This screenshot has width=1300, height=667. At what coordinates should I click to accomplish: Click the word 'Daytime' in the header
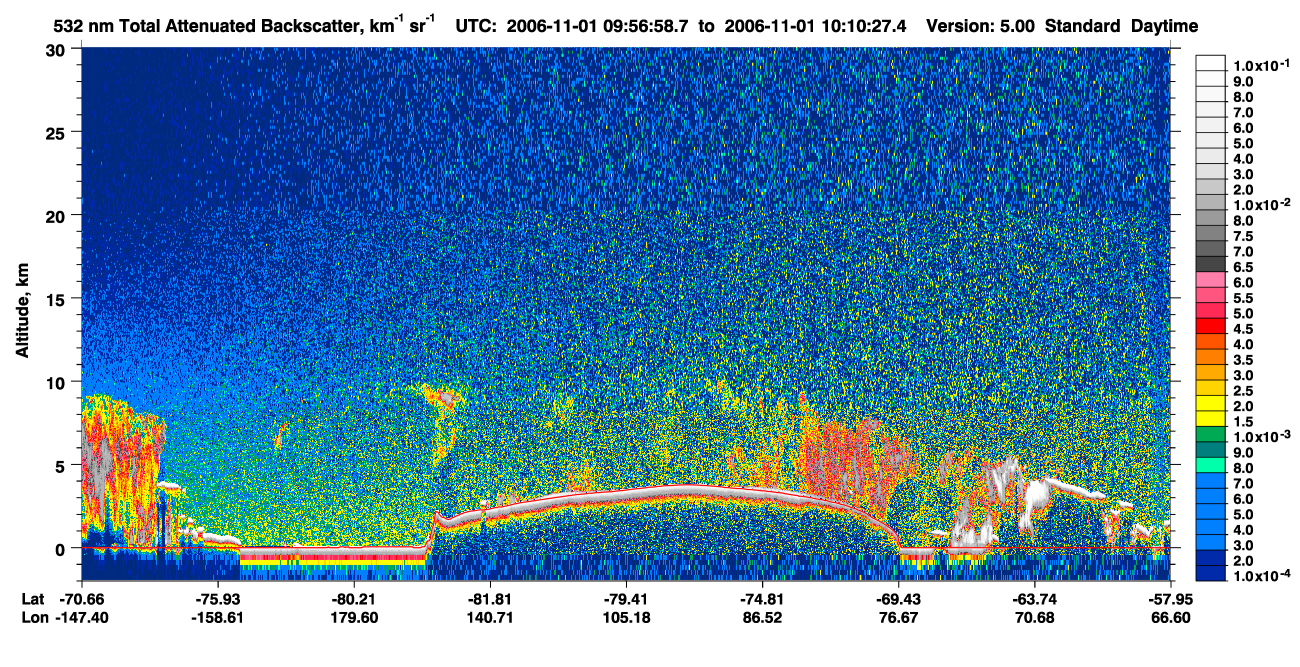pos(1165,26)
